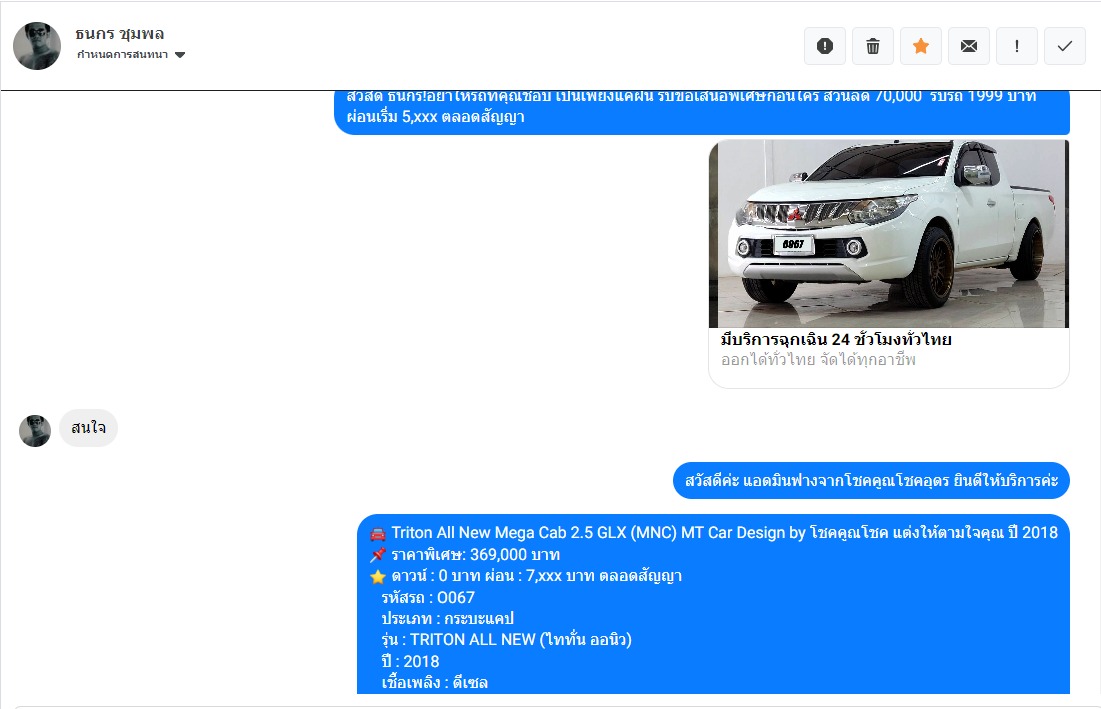Click the small avatar beside สนใจ message
The image size is (1101, 709).
pyautogui.click(x=35, y=431)
